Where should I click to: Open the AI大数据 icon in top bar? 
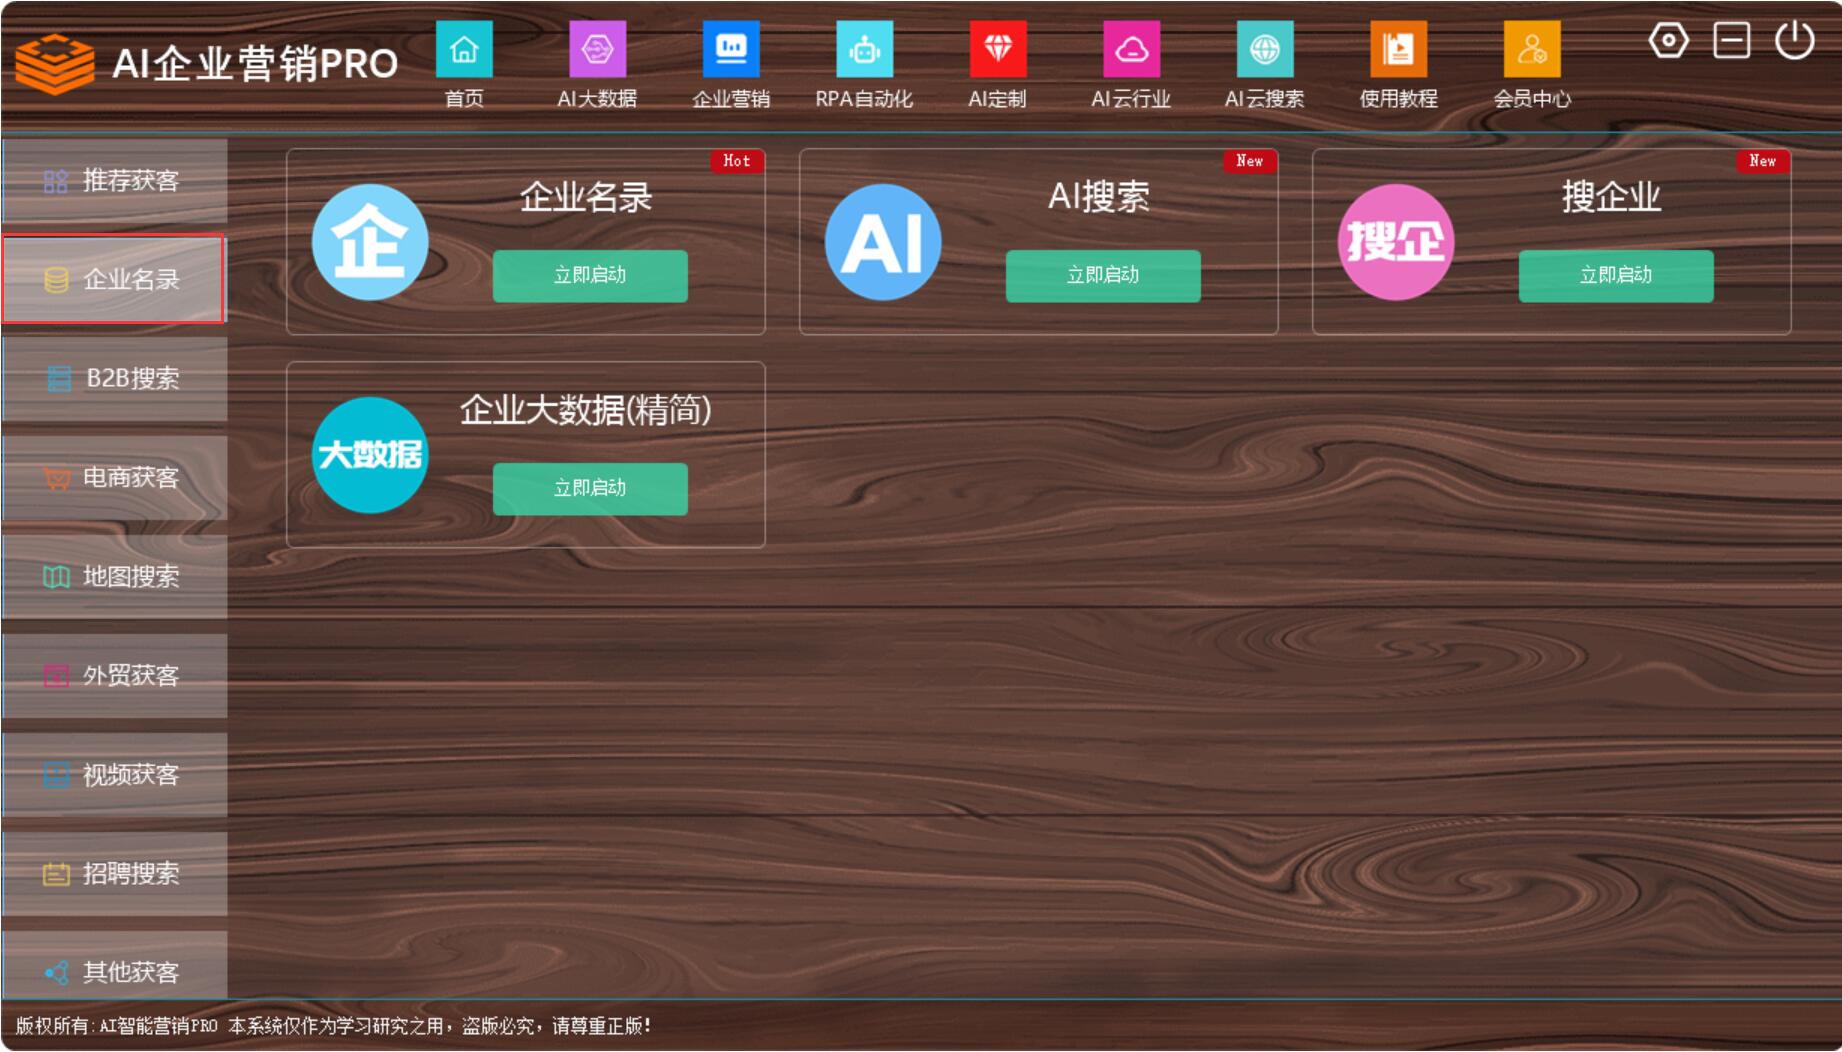(x=597, y=50)
